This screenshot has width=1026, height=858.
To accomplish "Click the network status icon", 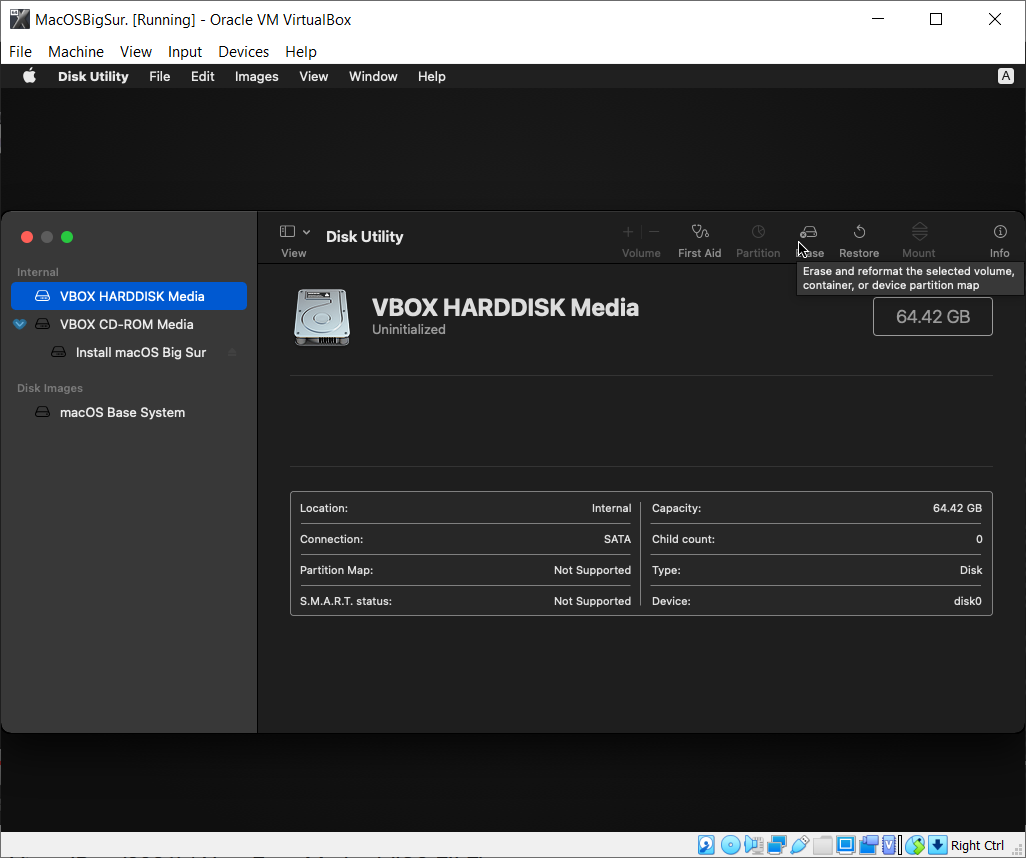I will pos(777,845).
